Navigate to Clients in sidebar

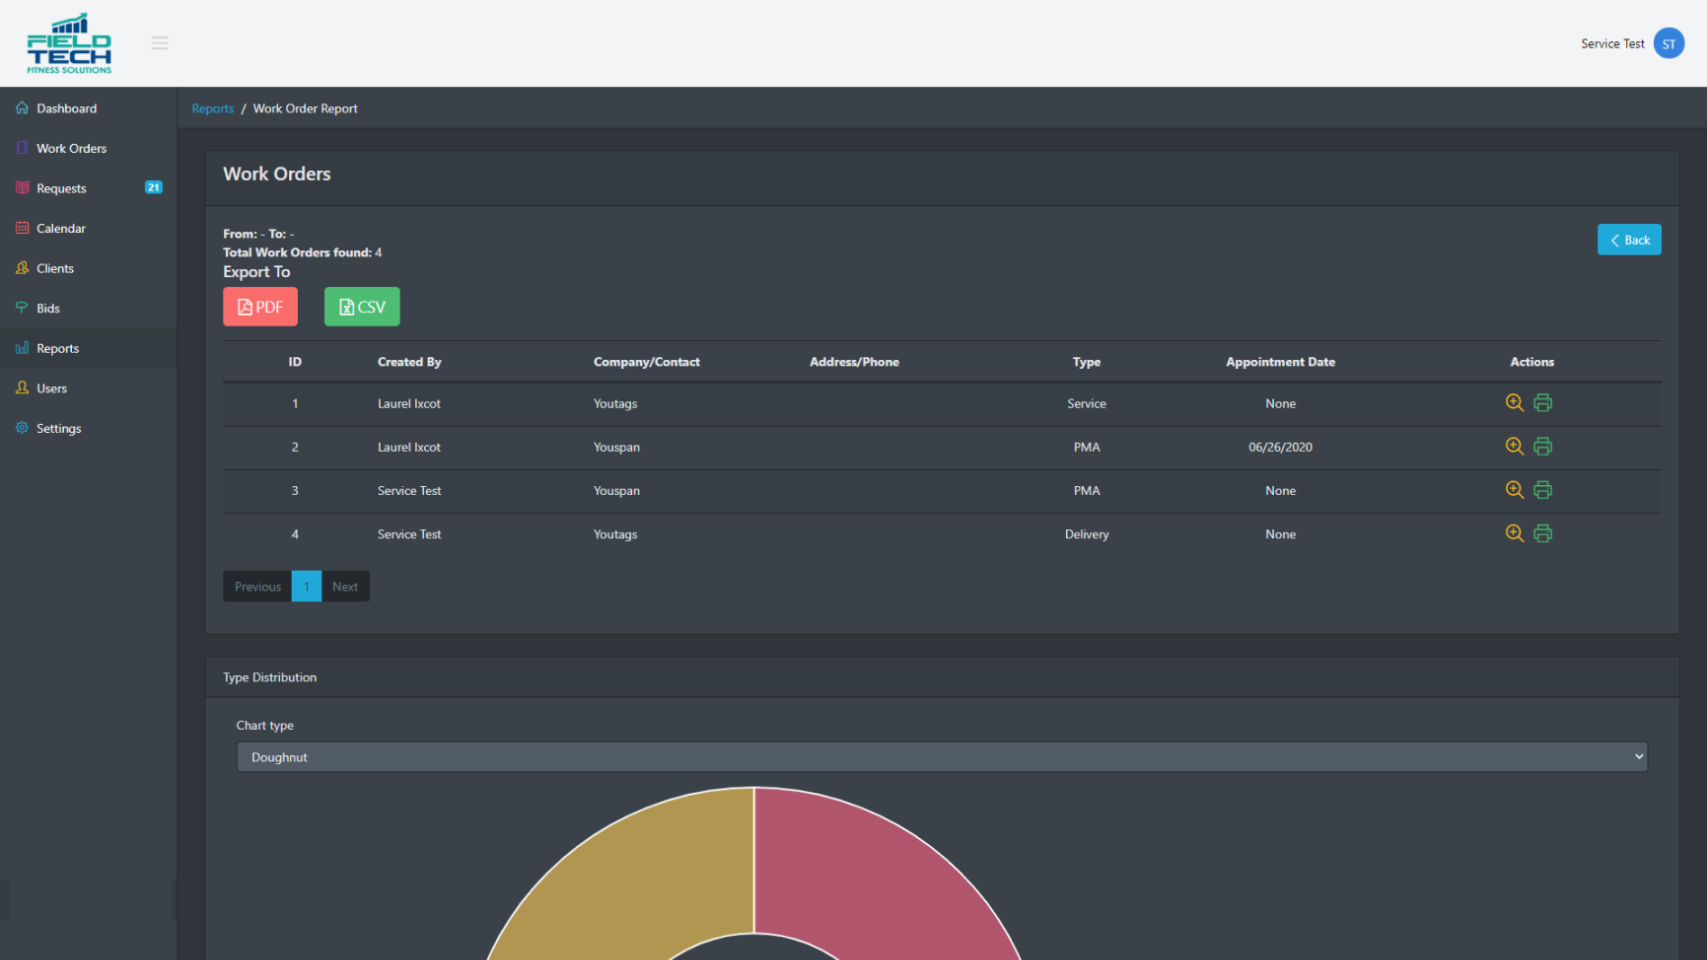click(x=55, y=268)
